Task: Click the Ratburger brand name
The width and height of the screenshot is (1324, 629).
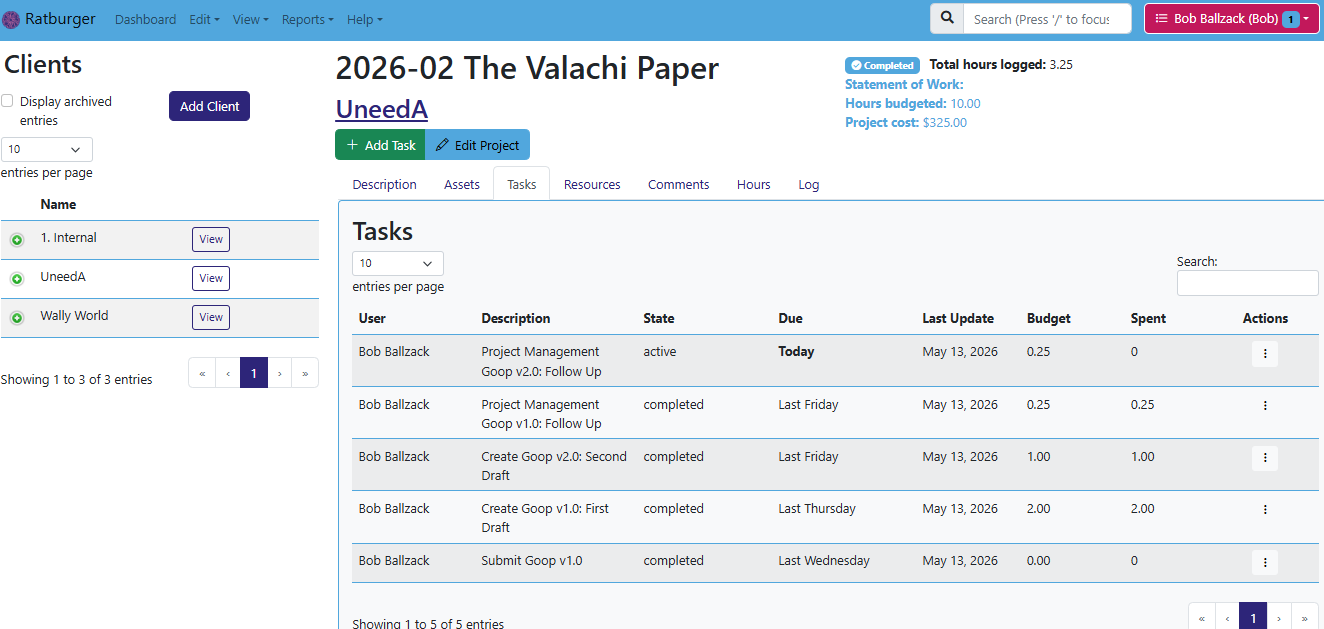Action: pyautogui.click(x=60, y=19)
